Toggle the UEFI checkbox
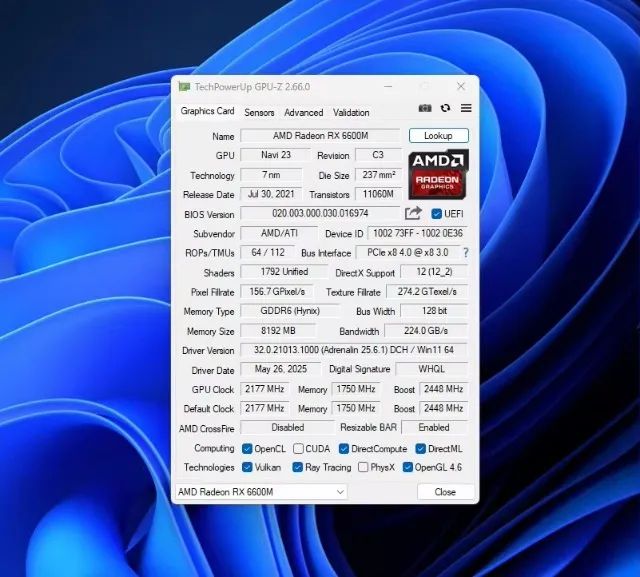Screen dimensions: 640x577 click(436, 214)
